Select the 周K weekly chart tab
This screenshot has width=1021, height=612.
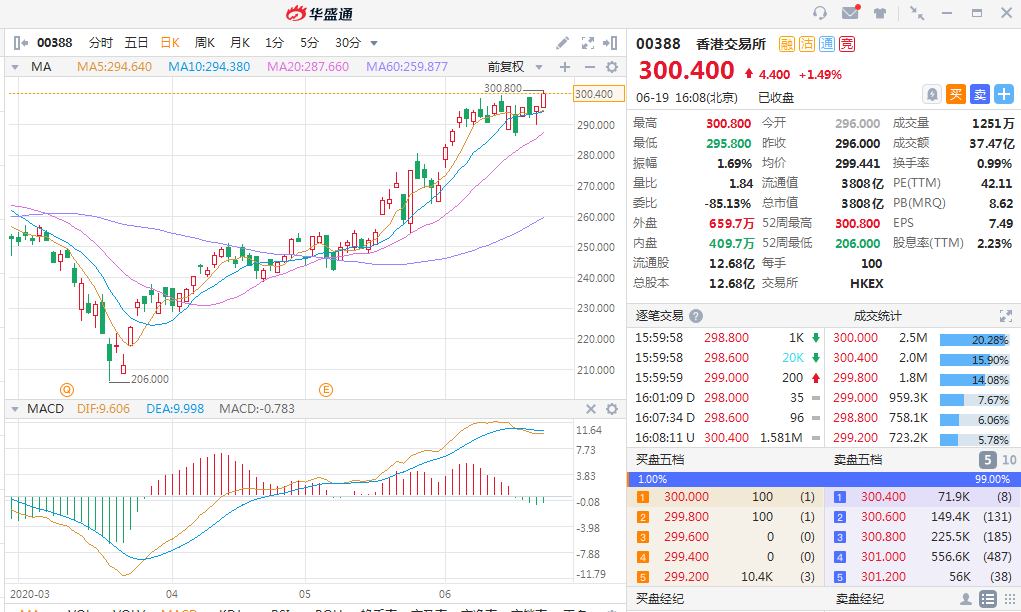(204, 43)
